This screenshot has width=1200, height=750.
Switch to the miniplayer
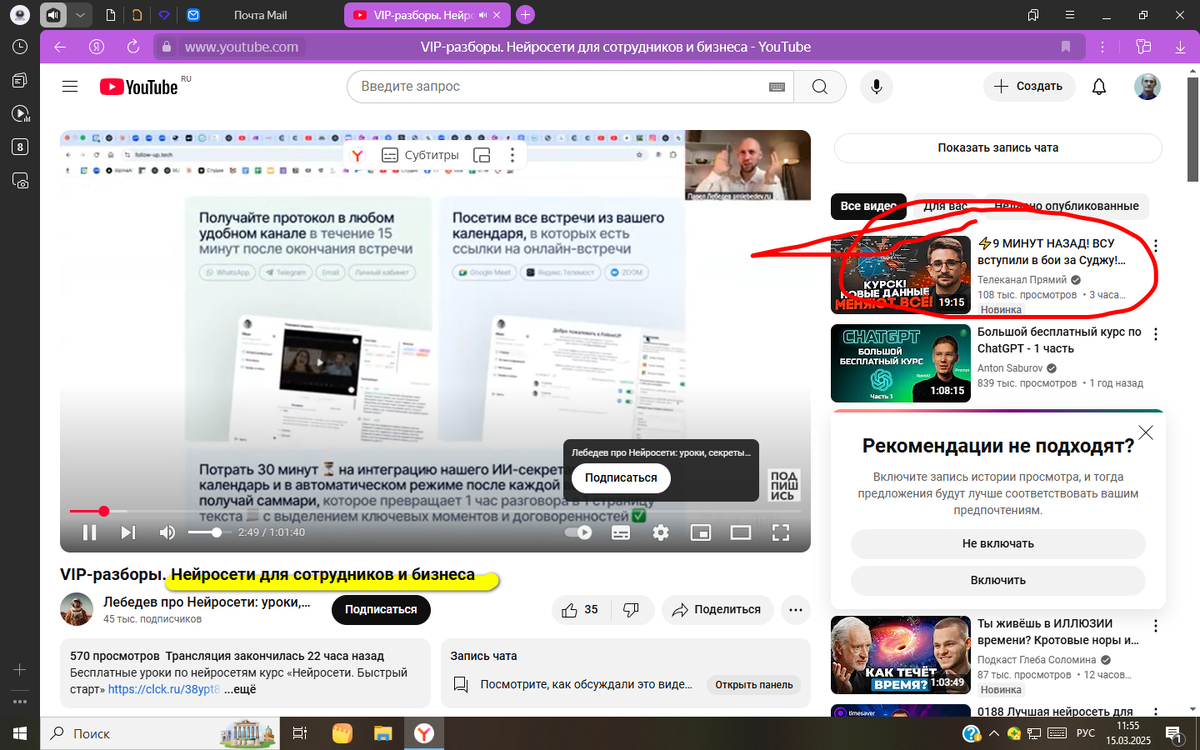(700, 533)
